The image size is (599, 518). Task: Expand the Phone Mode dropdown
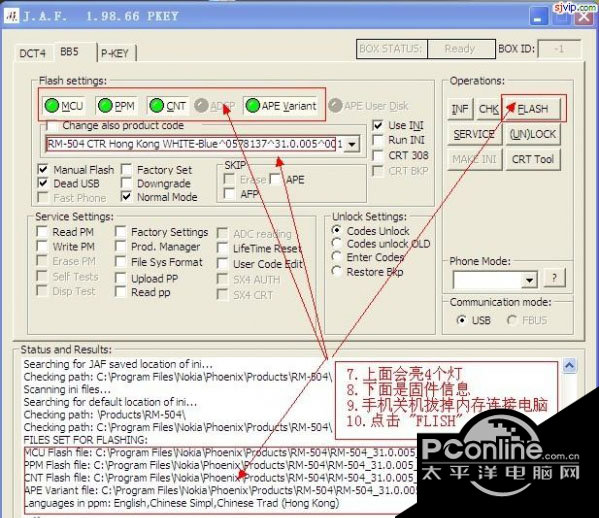coord(529,280)
